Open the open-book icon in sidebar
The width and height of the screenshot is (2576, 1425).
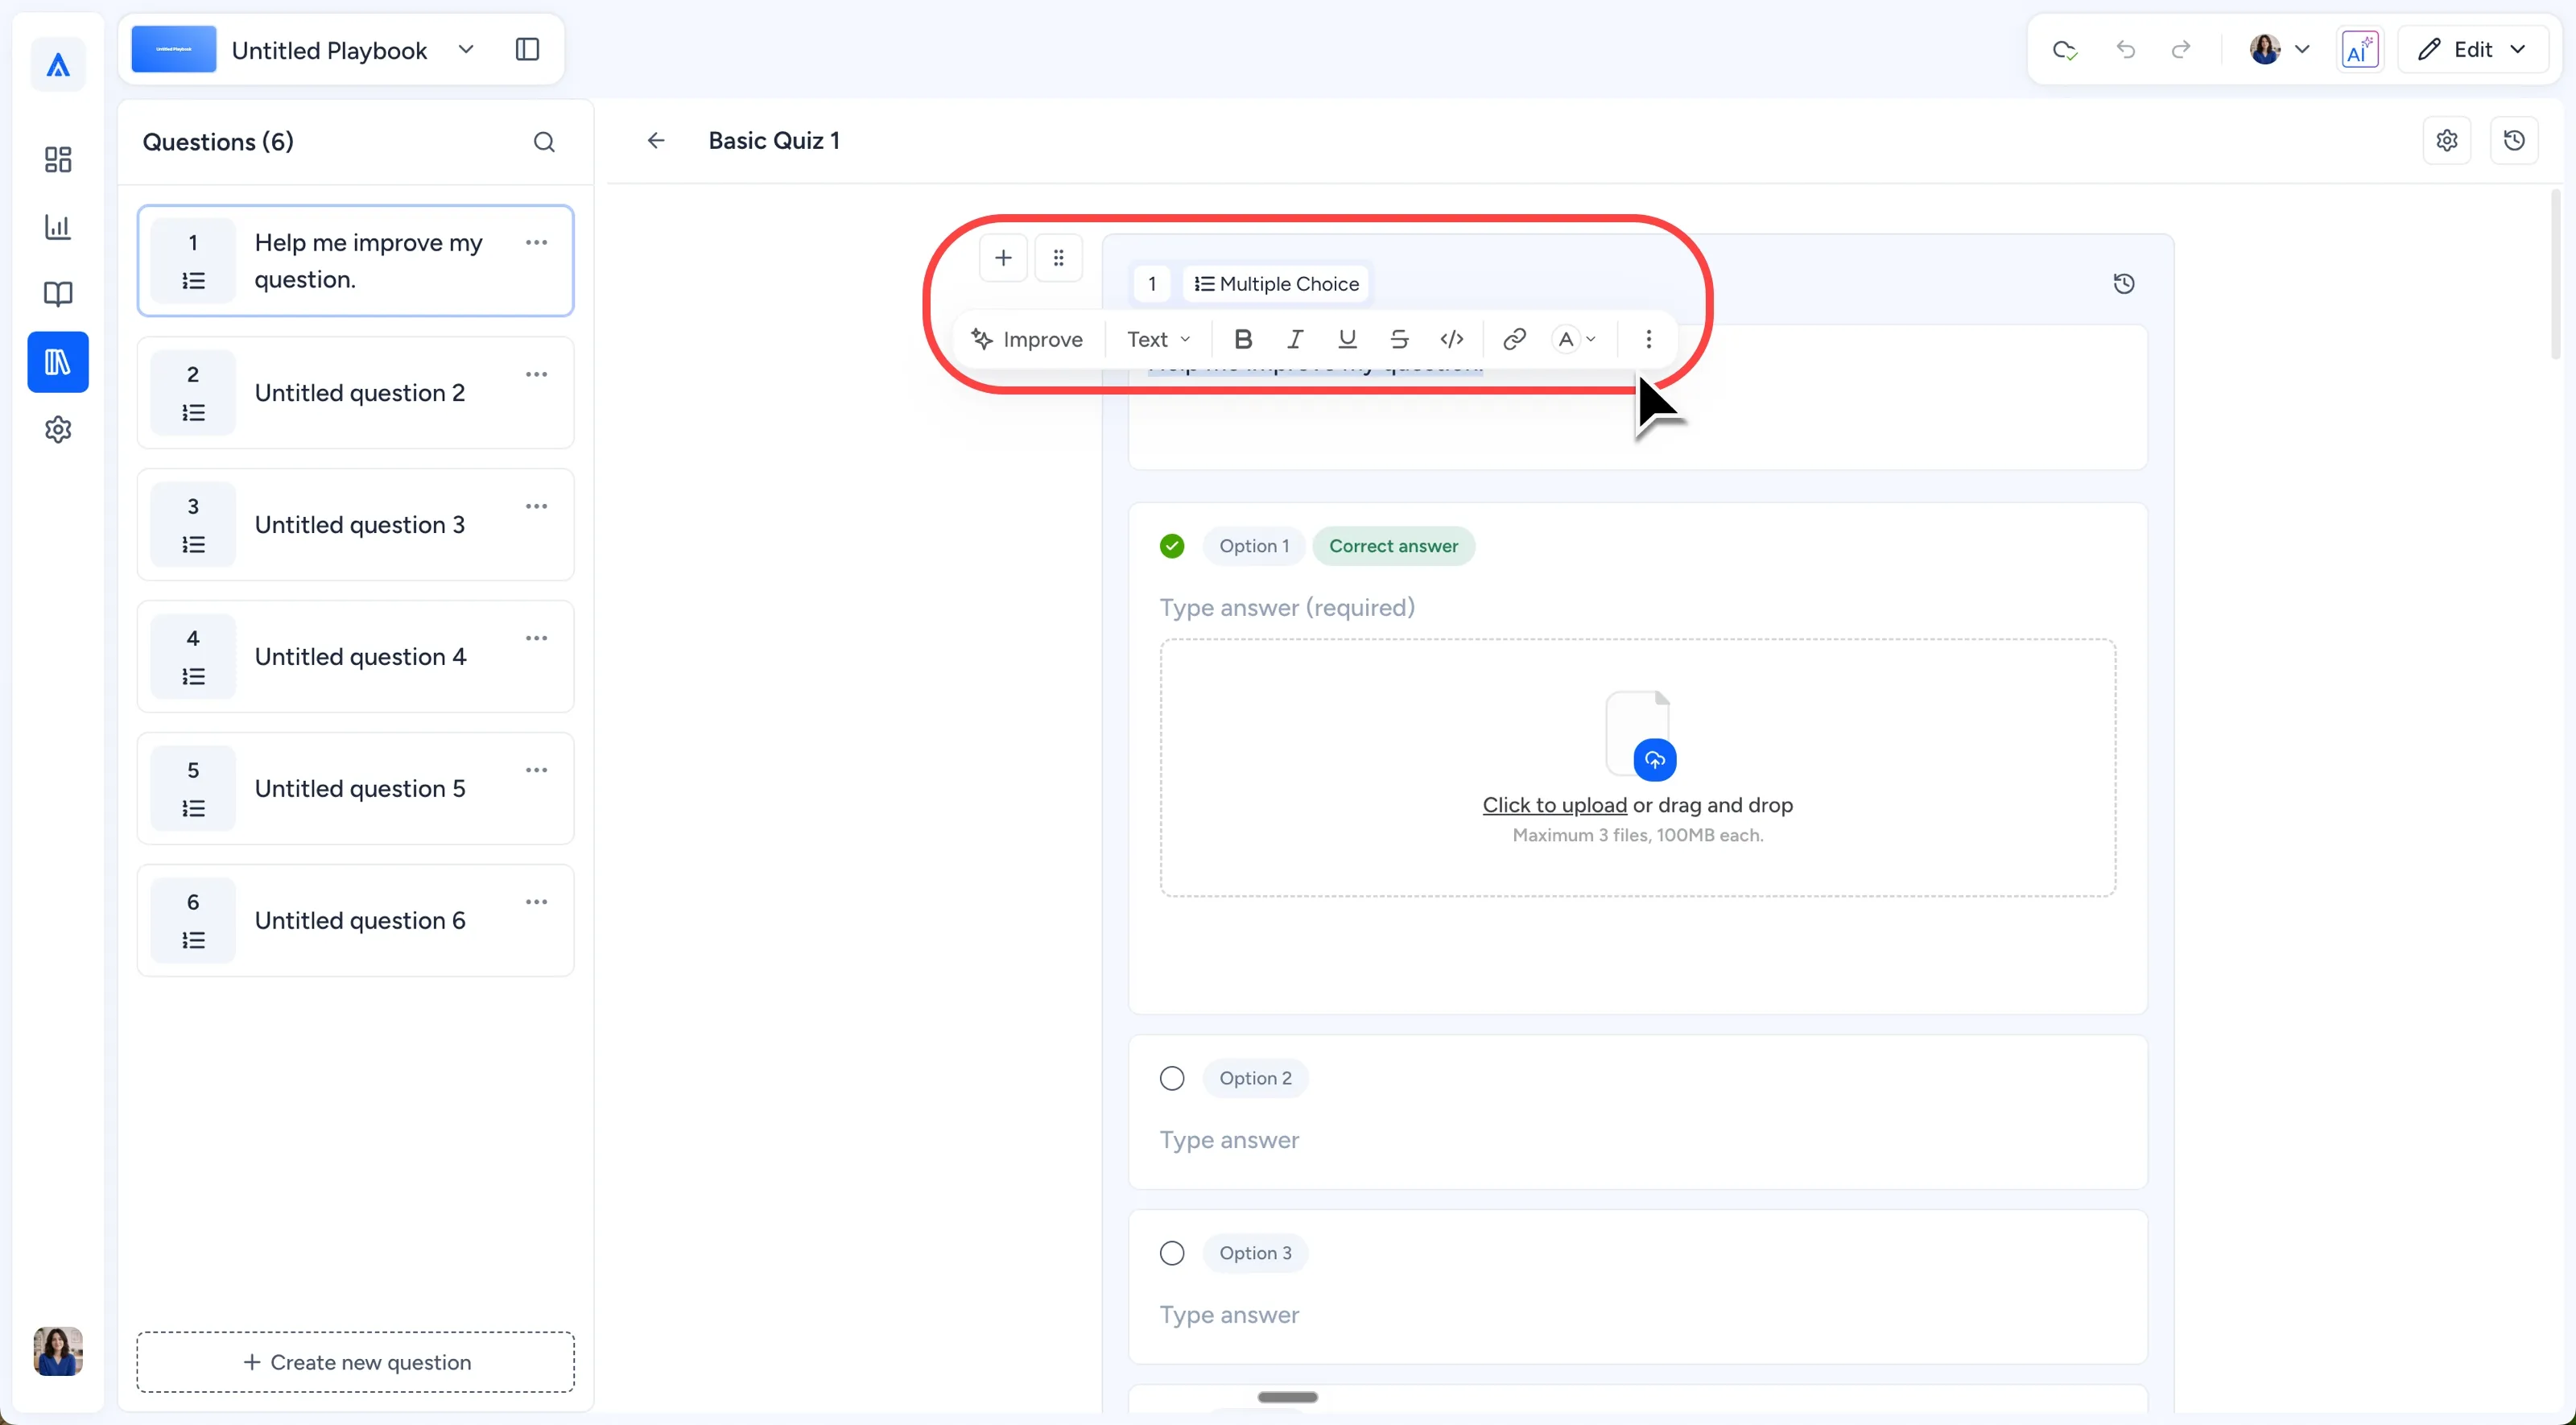pos(58,294)
